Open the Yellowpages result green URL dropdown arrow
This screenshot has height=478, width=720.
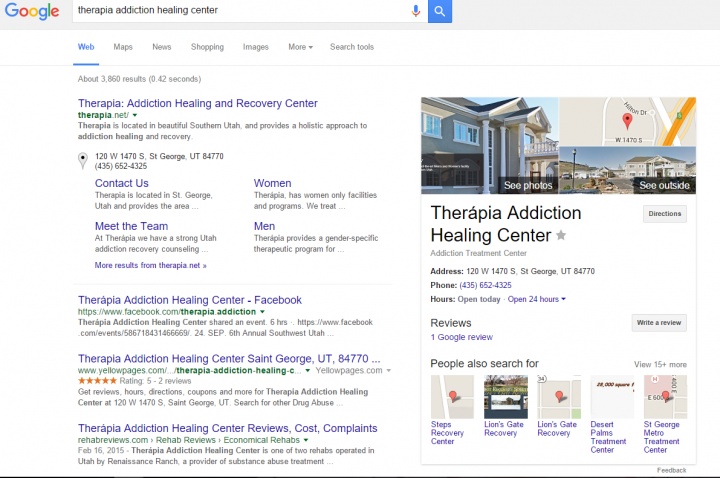[x=308, y=371]
